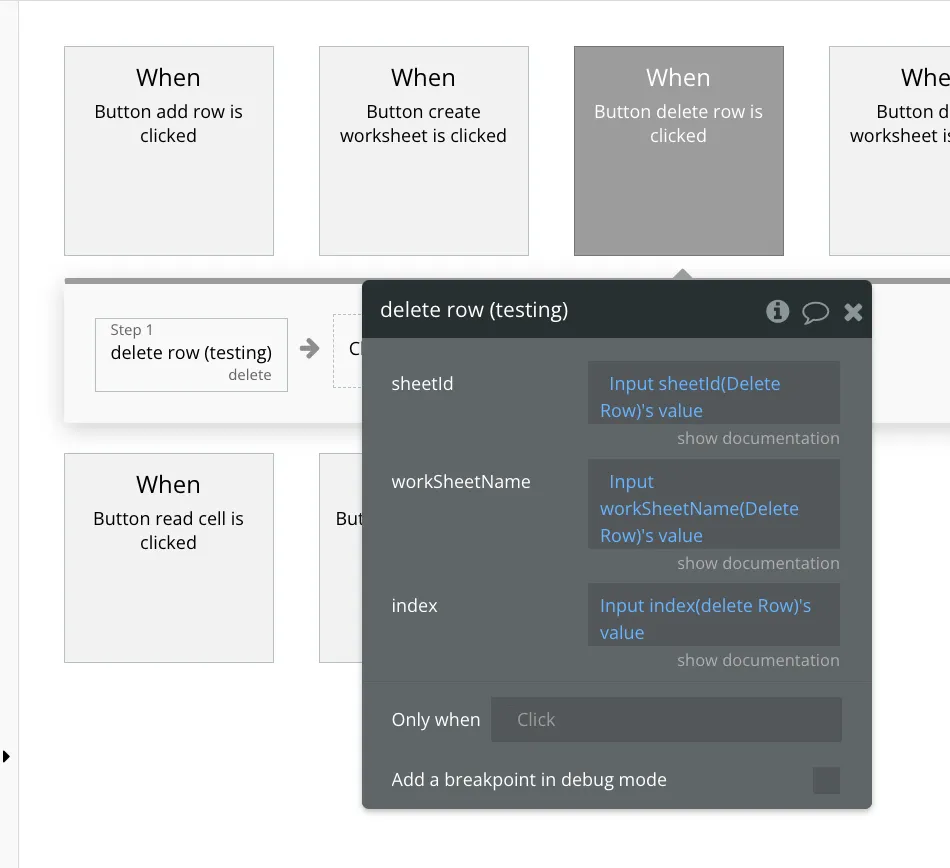This screenshot has width=950, height=868.
Task: Click the dashed add-action placeholder box
Action: 348,350
